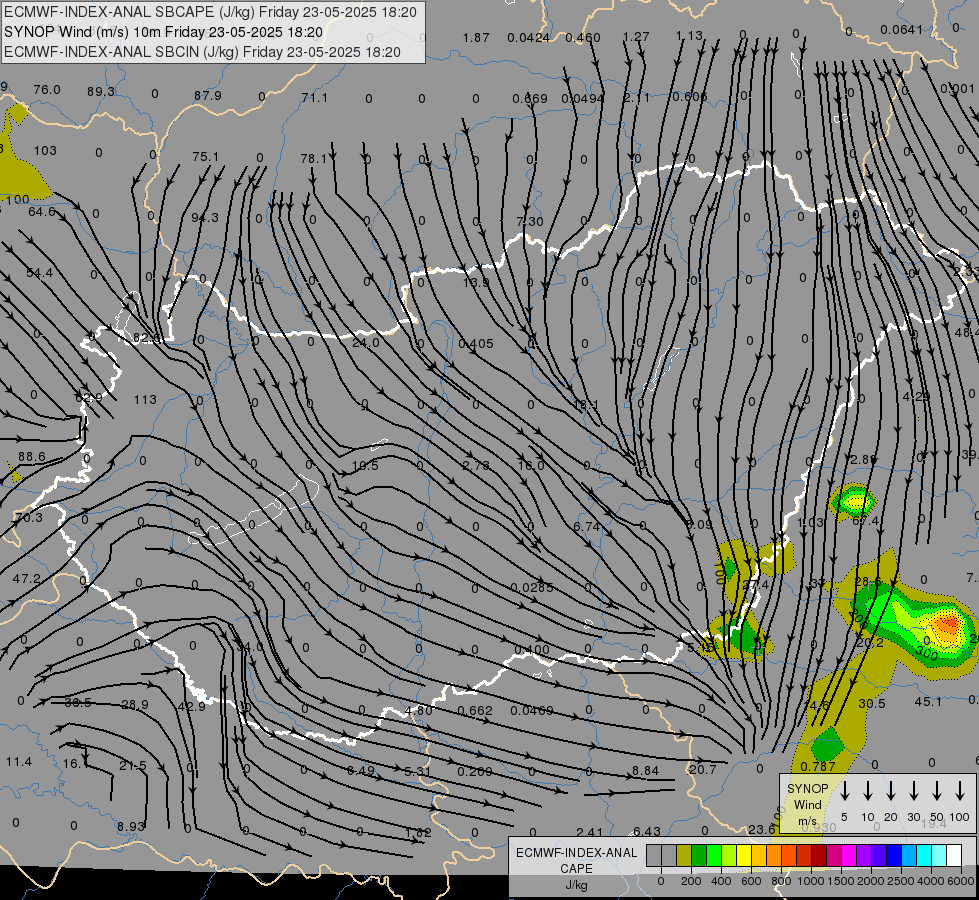Click the map value 54.4
The height and width of the screenshot is (900, 979).
pyautogui.click(x=39, y=273)
